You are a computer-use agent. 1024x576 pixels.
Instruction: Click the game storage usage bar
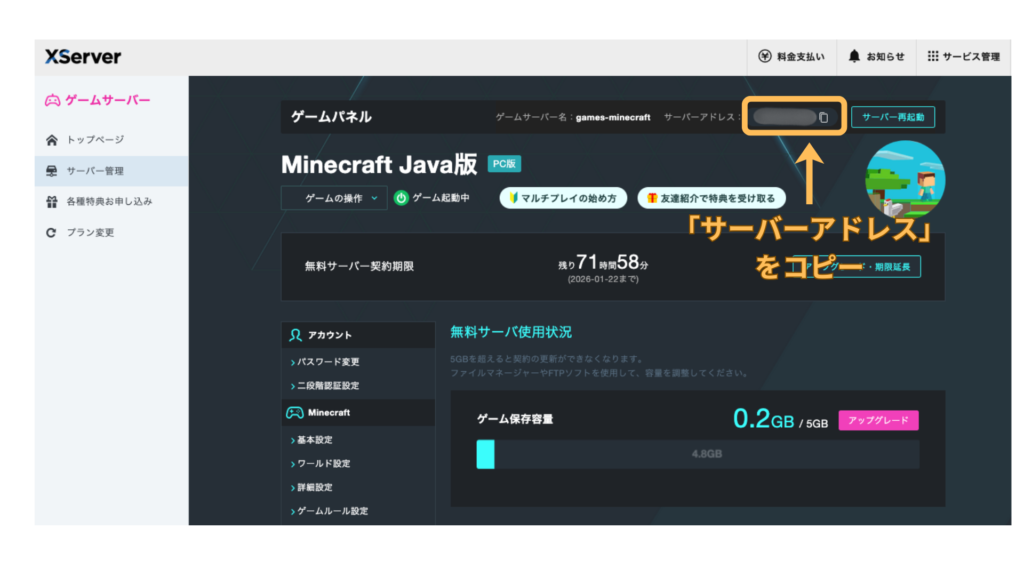[x=697, y=454]
